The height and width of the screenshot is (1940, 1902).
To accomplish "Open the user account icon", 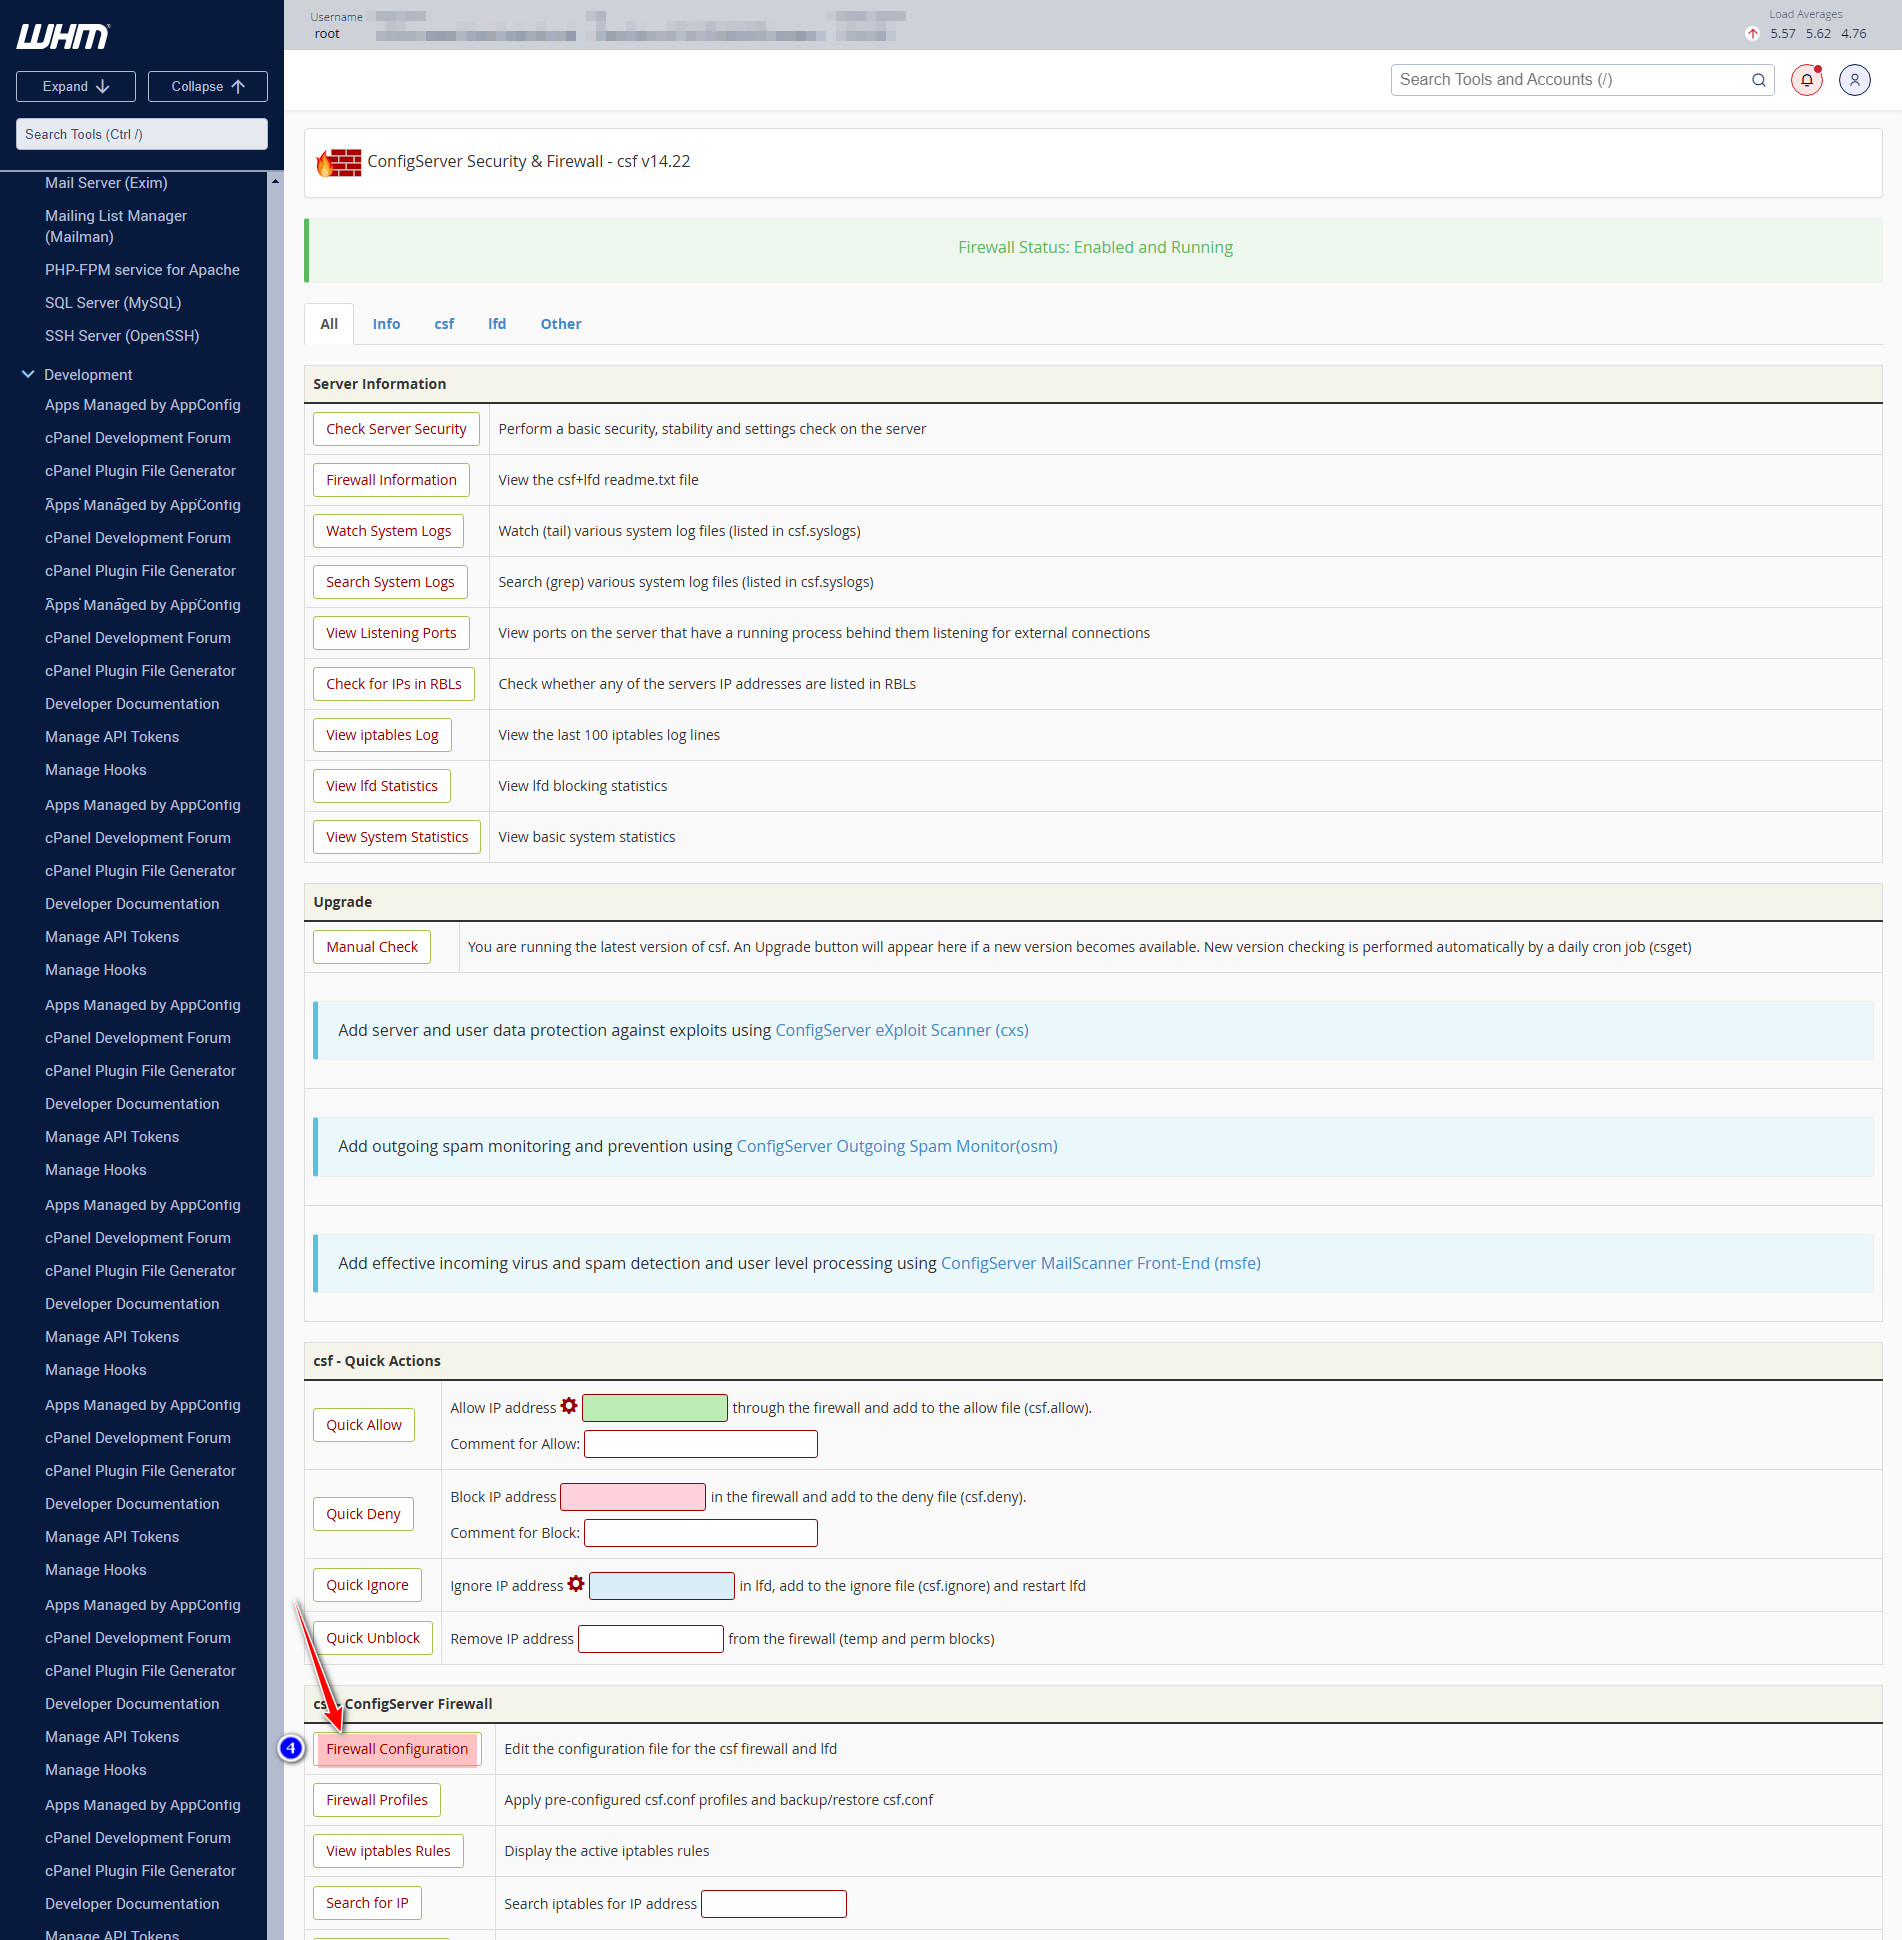I will (x=1855, y=80).
